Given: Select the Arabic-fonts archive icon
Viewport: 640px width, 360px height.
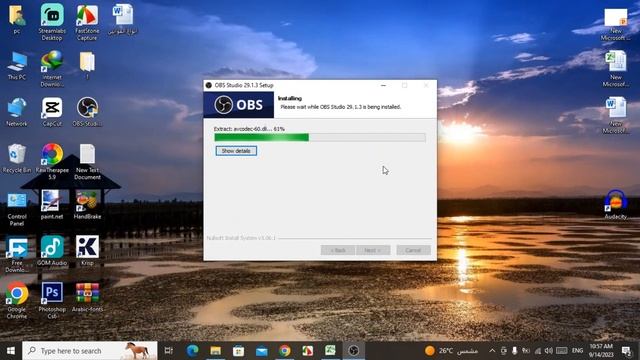Looking at the screenshot, I should point(87,298).
